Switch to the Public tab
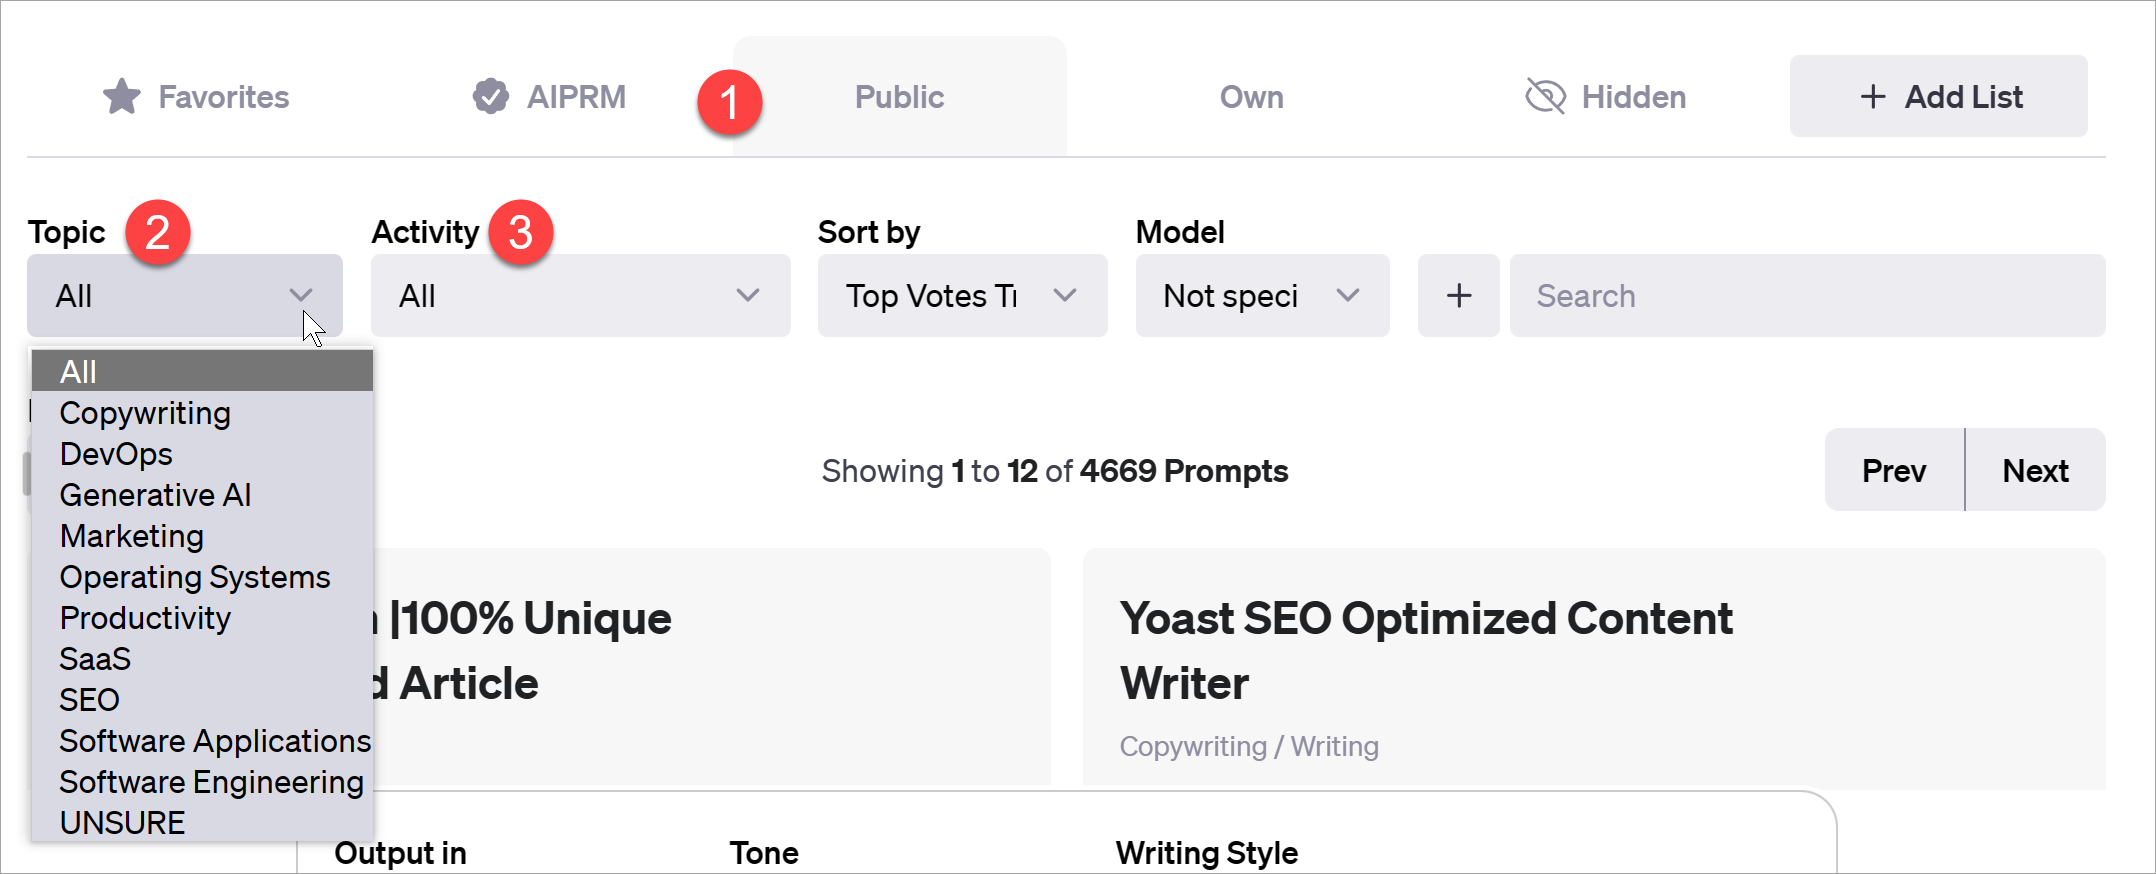2156x874 pixels. [x=899, y=97]
